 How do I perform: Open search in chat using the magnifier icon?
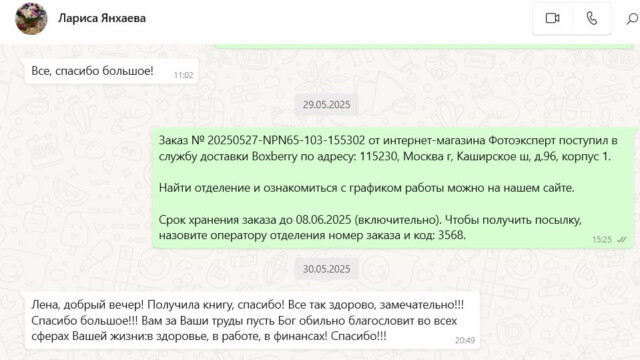[632, 19]
